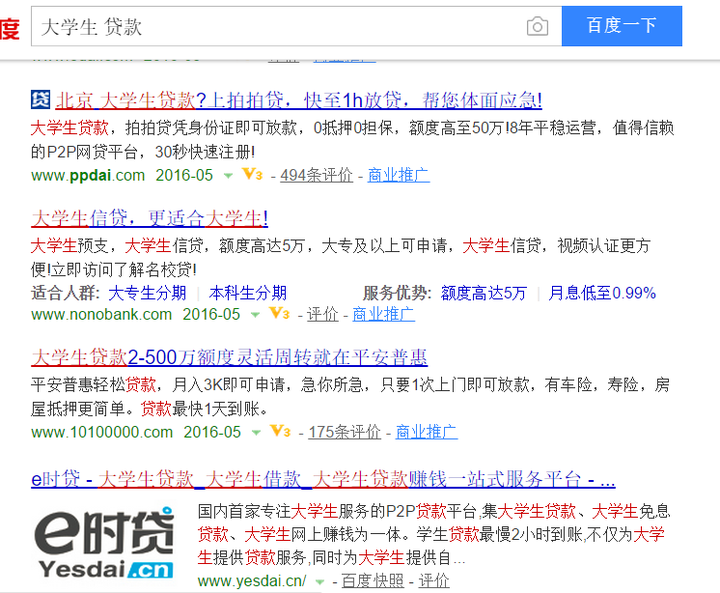Click the www.yesdai.cn/ URL text

pos(252,581)
